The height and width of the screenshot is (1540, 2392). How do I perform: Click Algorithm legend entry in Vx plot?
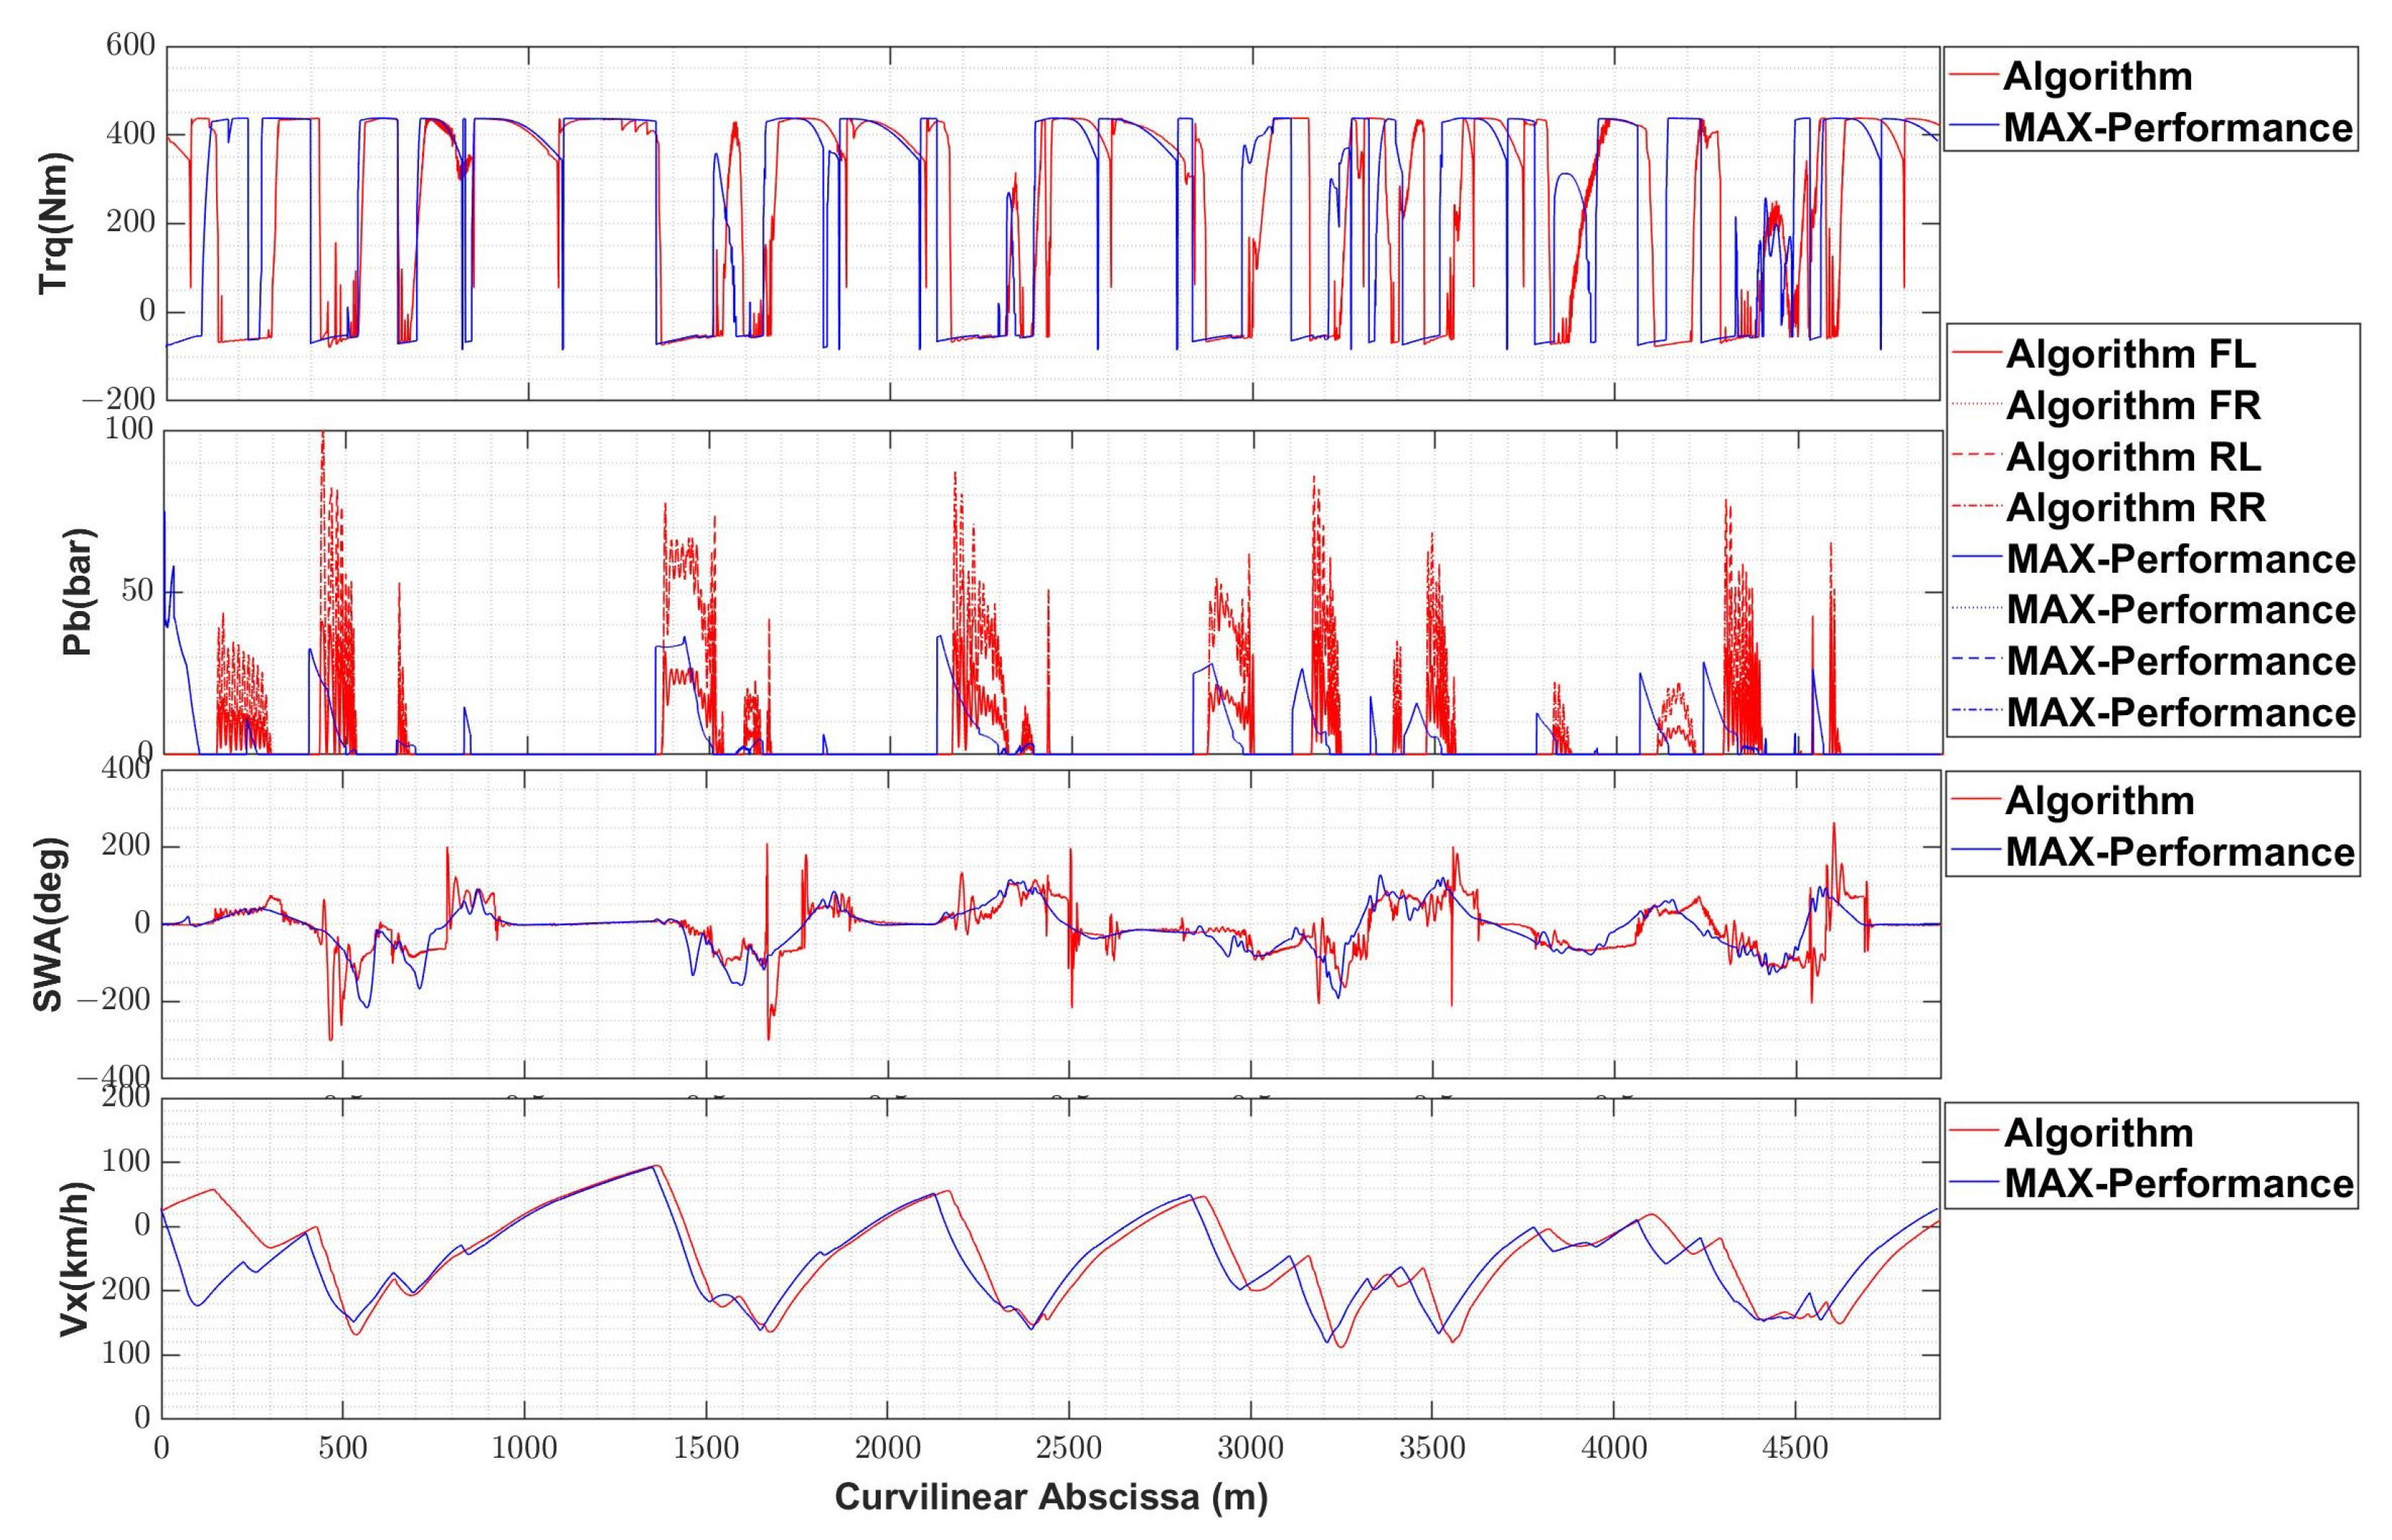[2098, 1133]
